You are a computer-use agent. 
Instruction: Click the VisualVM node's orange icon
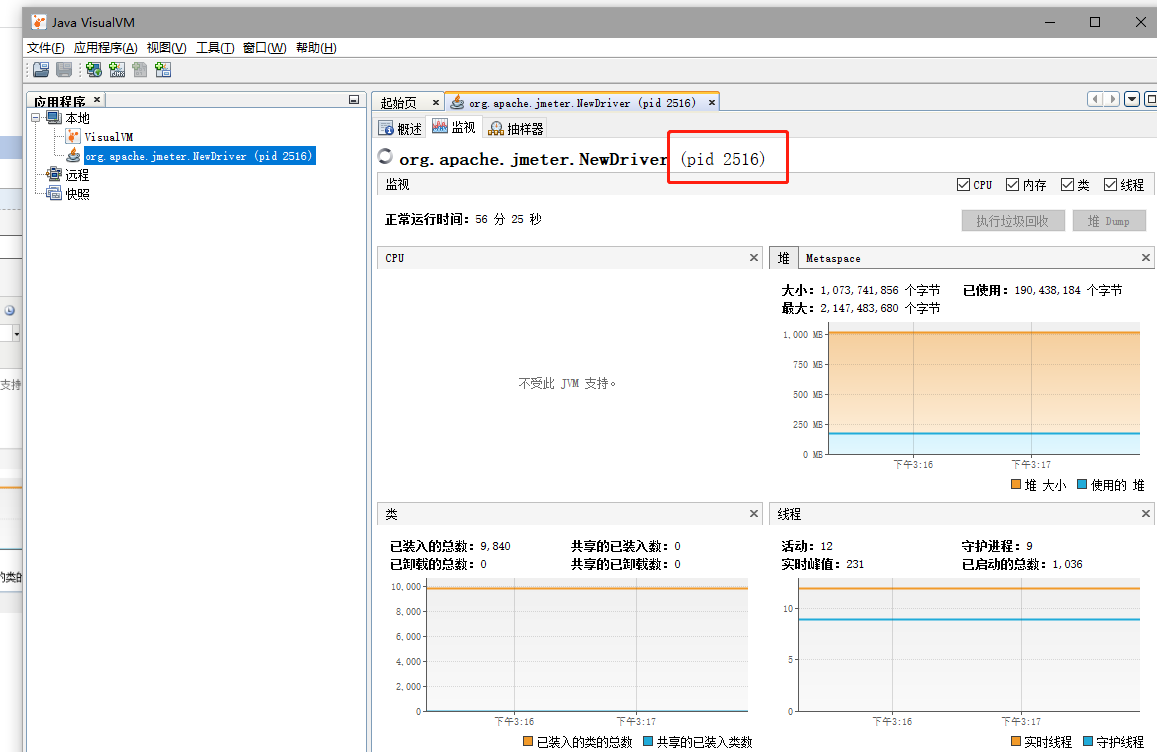click(73, 137)
